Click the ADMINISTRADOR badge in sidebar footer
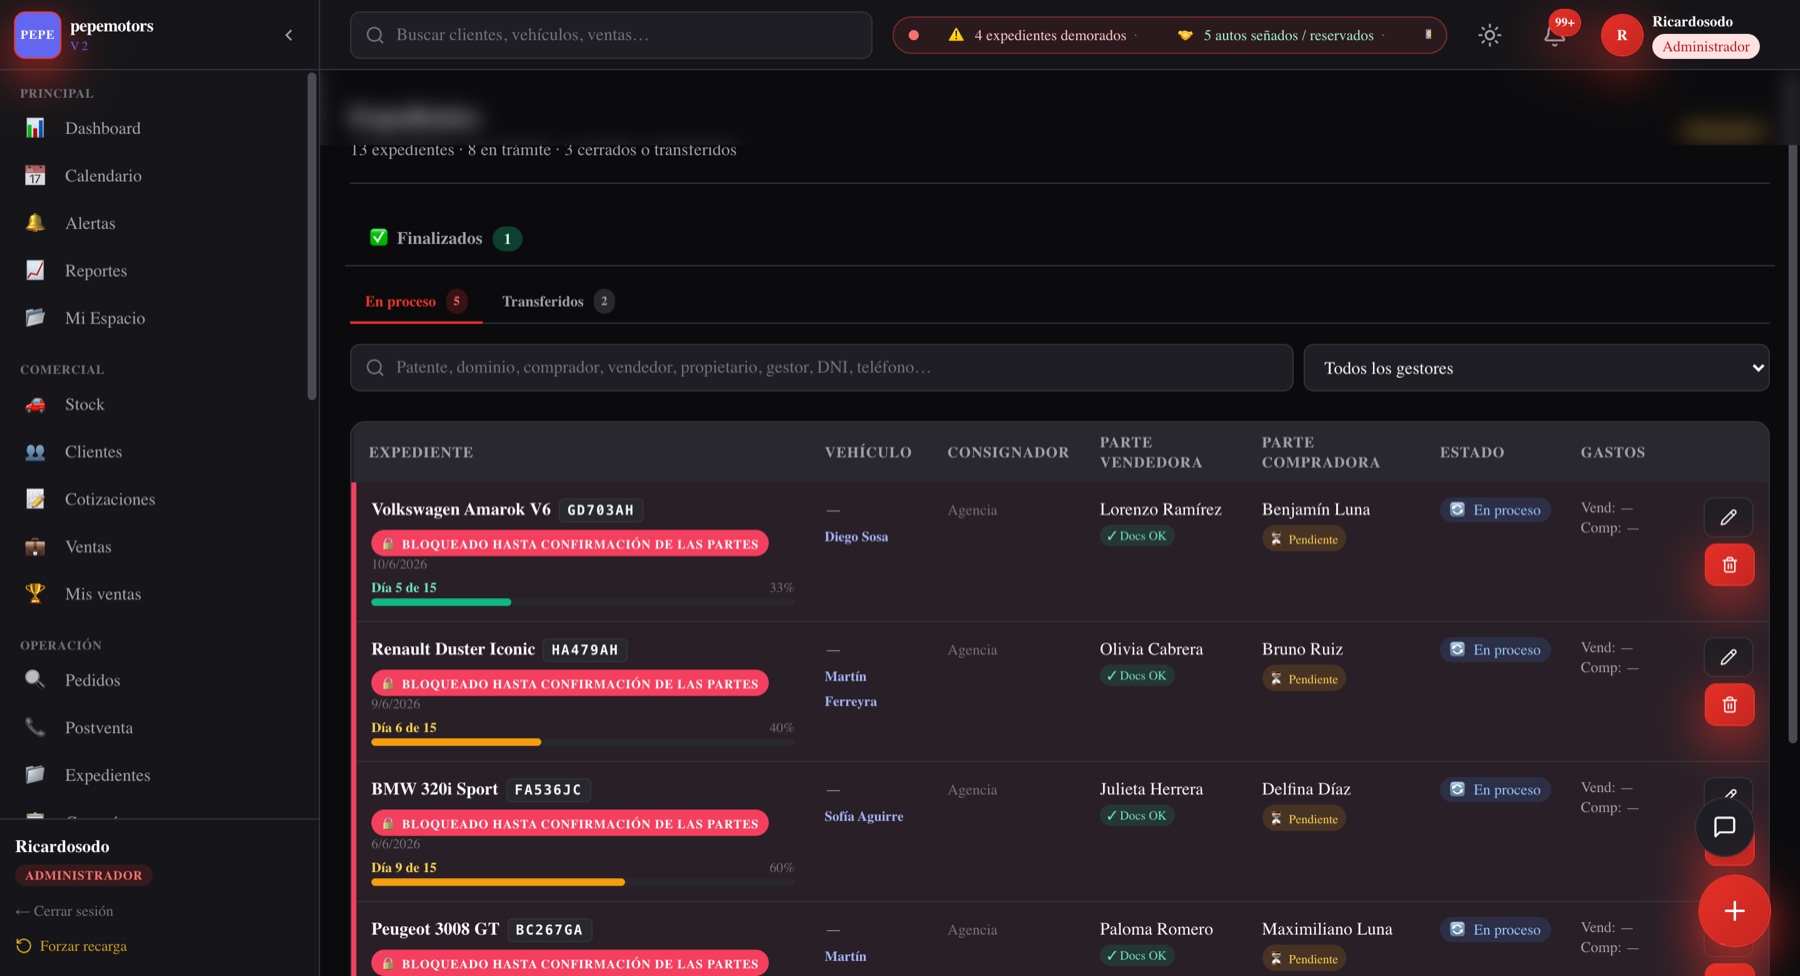The image size is (1800, 976). (84, 875)
